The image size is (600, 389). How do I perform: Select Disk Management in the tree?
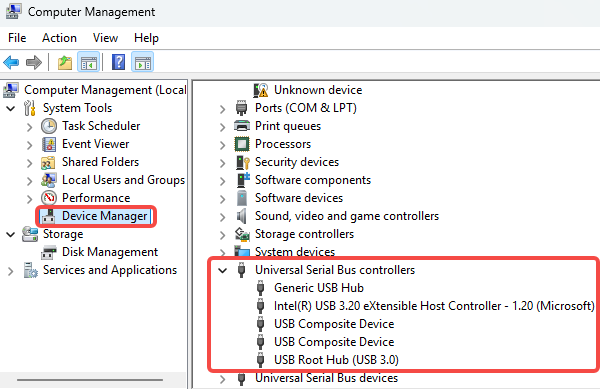point(110,252)
